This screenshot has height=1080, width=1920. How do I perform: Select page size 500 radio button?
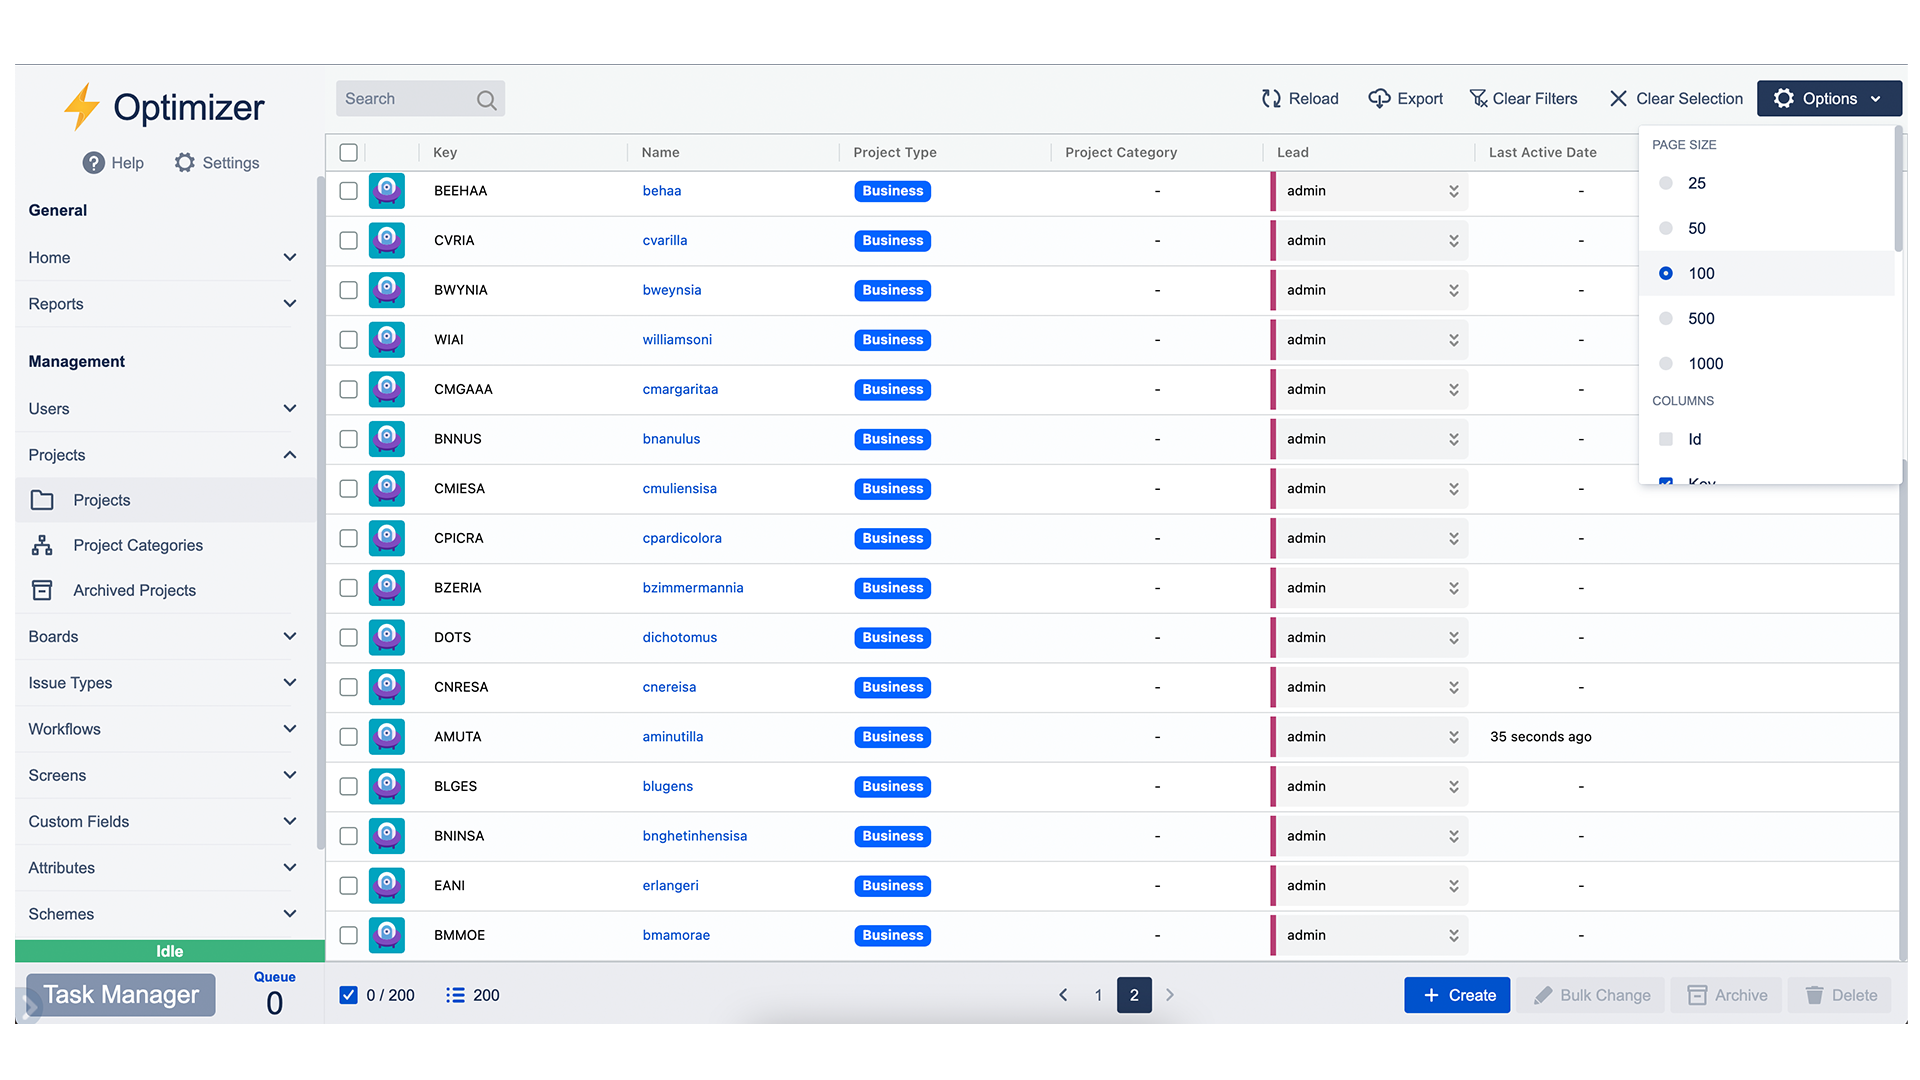point(1666,318)
